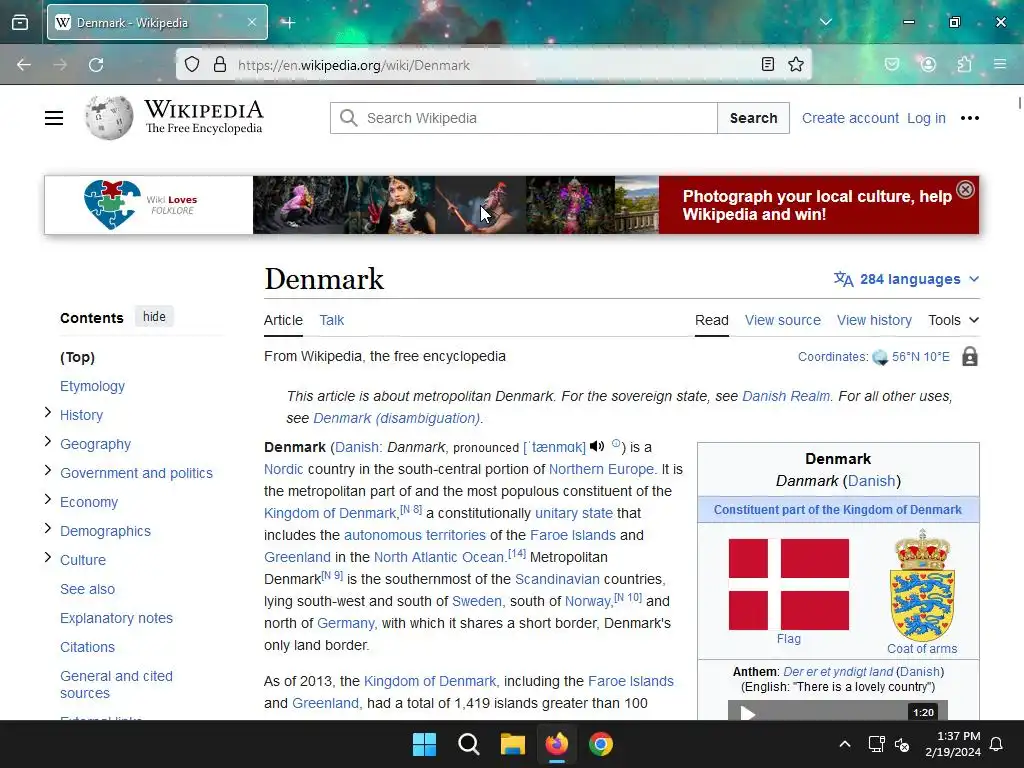Toggle reader view icon in address bar
Screen dimensions: 1024x768
click(x=768, y=64)
